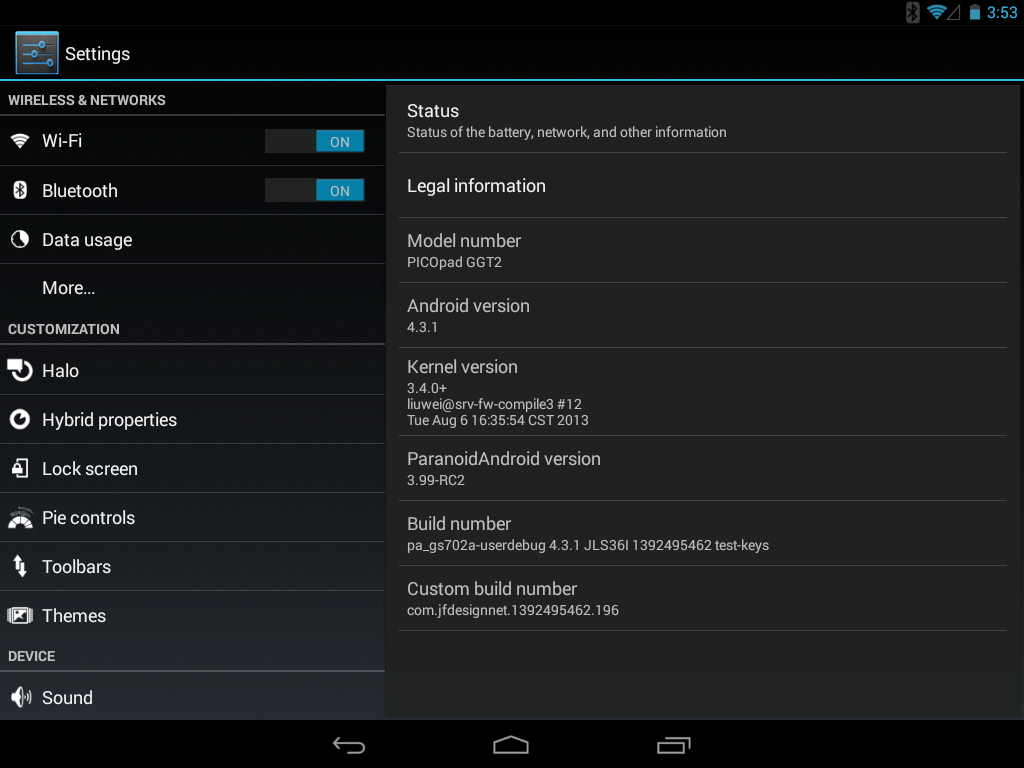This screenshot has height=768, width=1024.
Task: Select the Lock screen icon
Action: click(x=20, y=468)
